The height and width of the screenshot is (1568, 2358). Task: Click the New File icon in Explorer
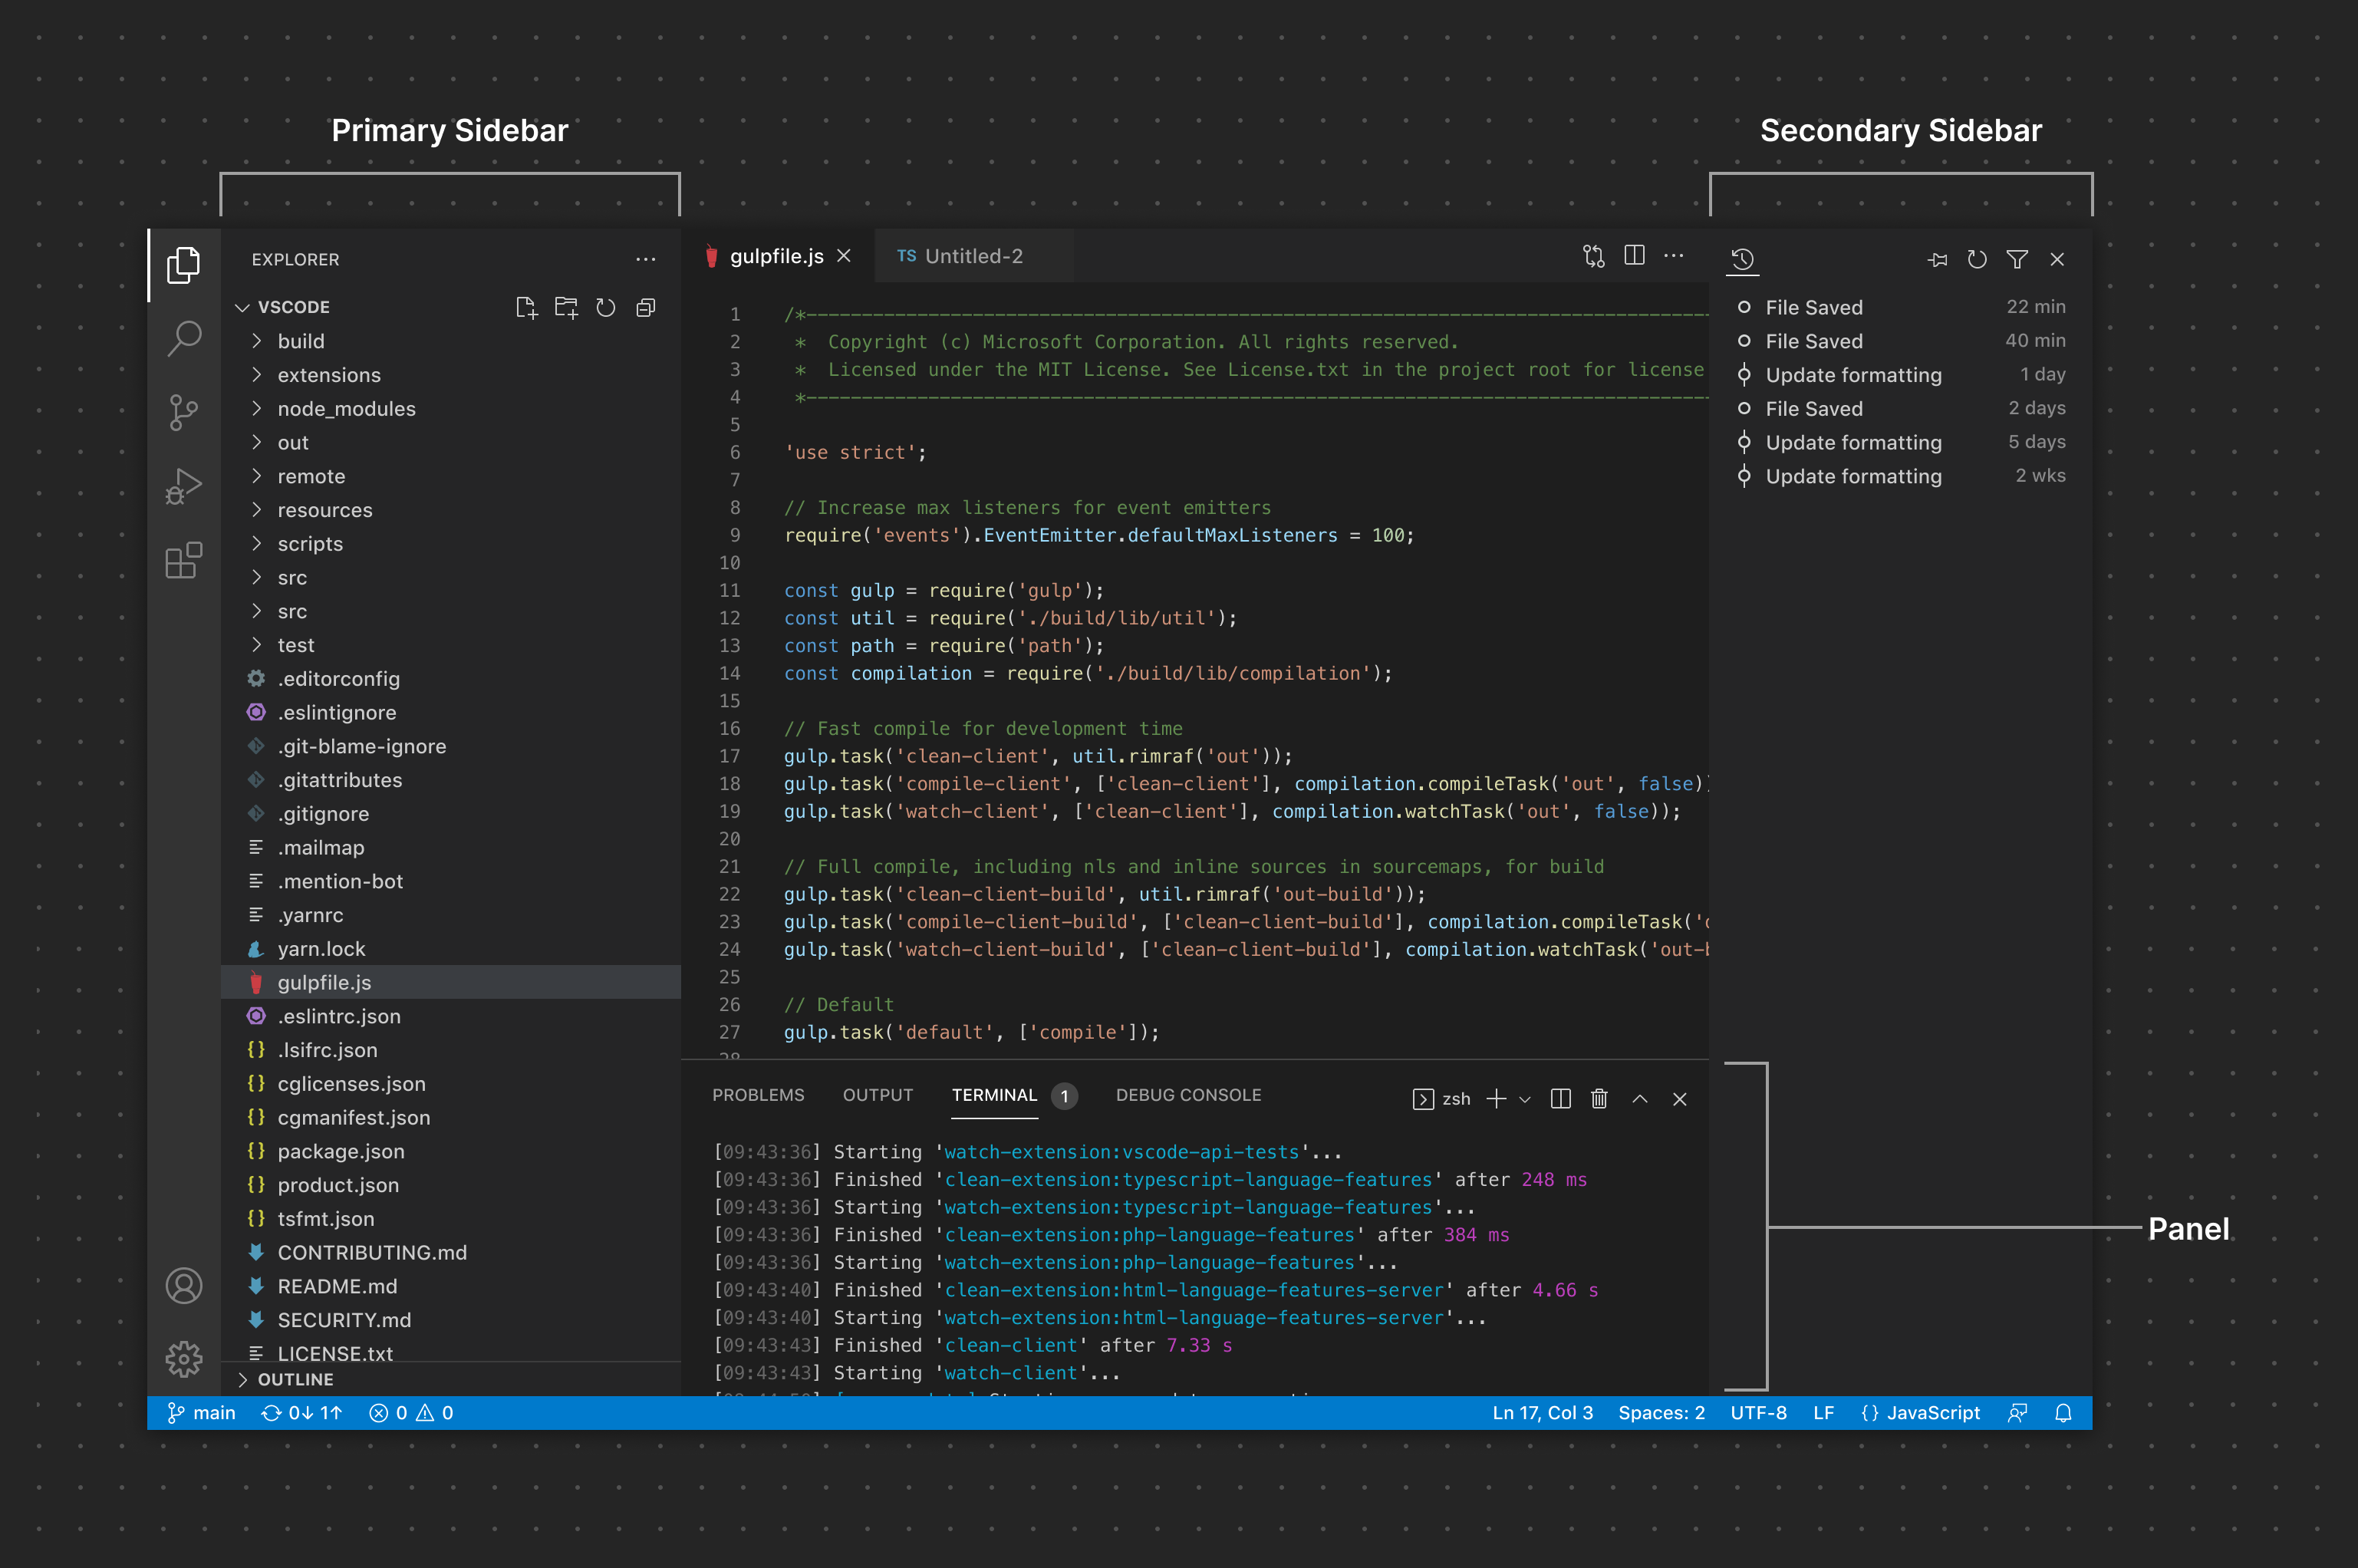click(526, 307)
